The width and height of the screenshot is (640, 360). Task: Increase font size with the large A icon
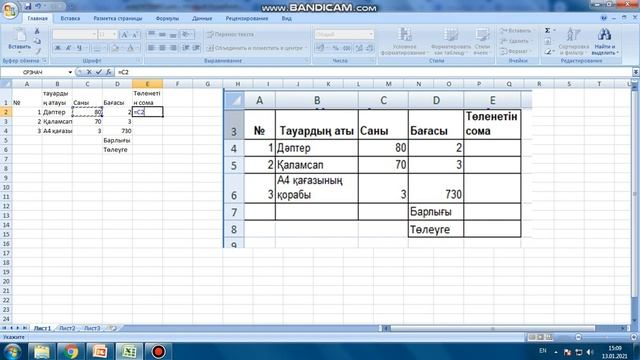[125, 35]
